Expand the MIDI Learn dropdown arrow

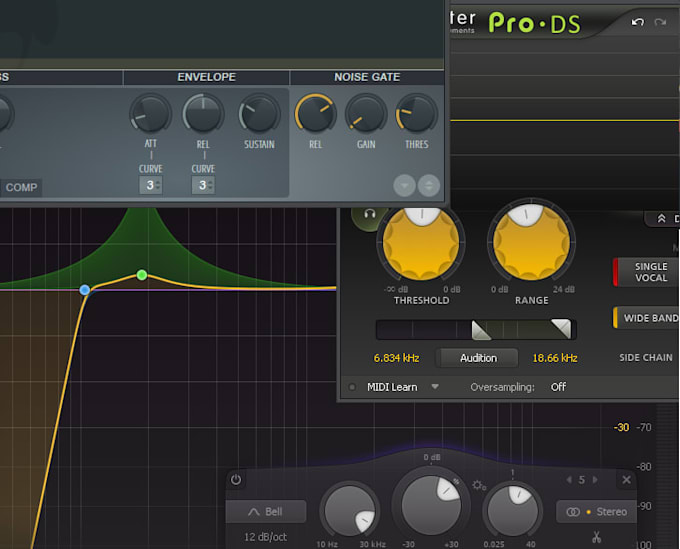click(x=435, y=386)
